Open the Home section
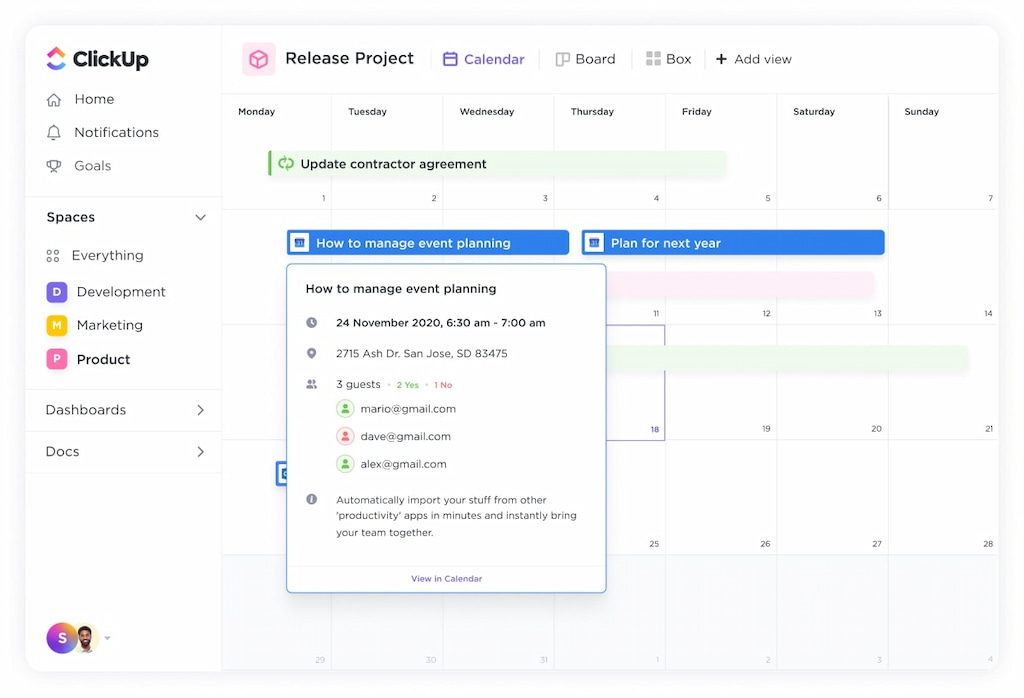Viewport: 1024px width, 698px height. 94,99
